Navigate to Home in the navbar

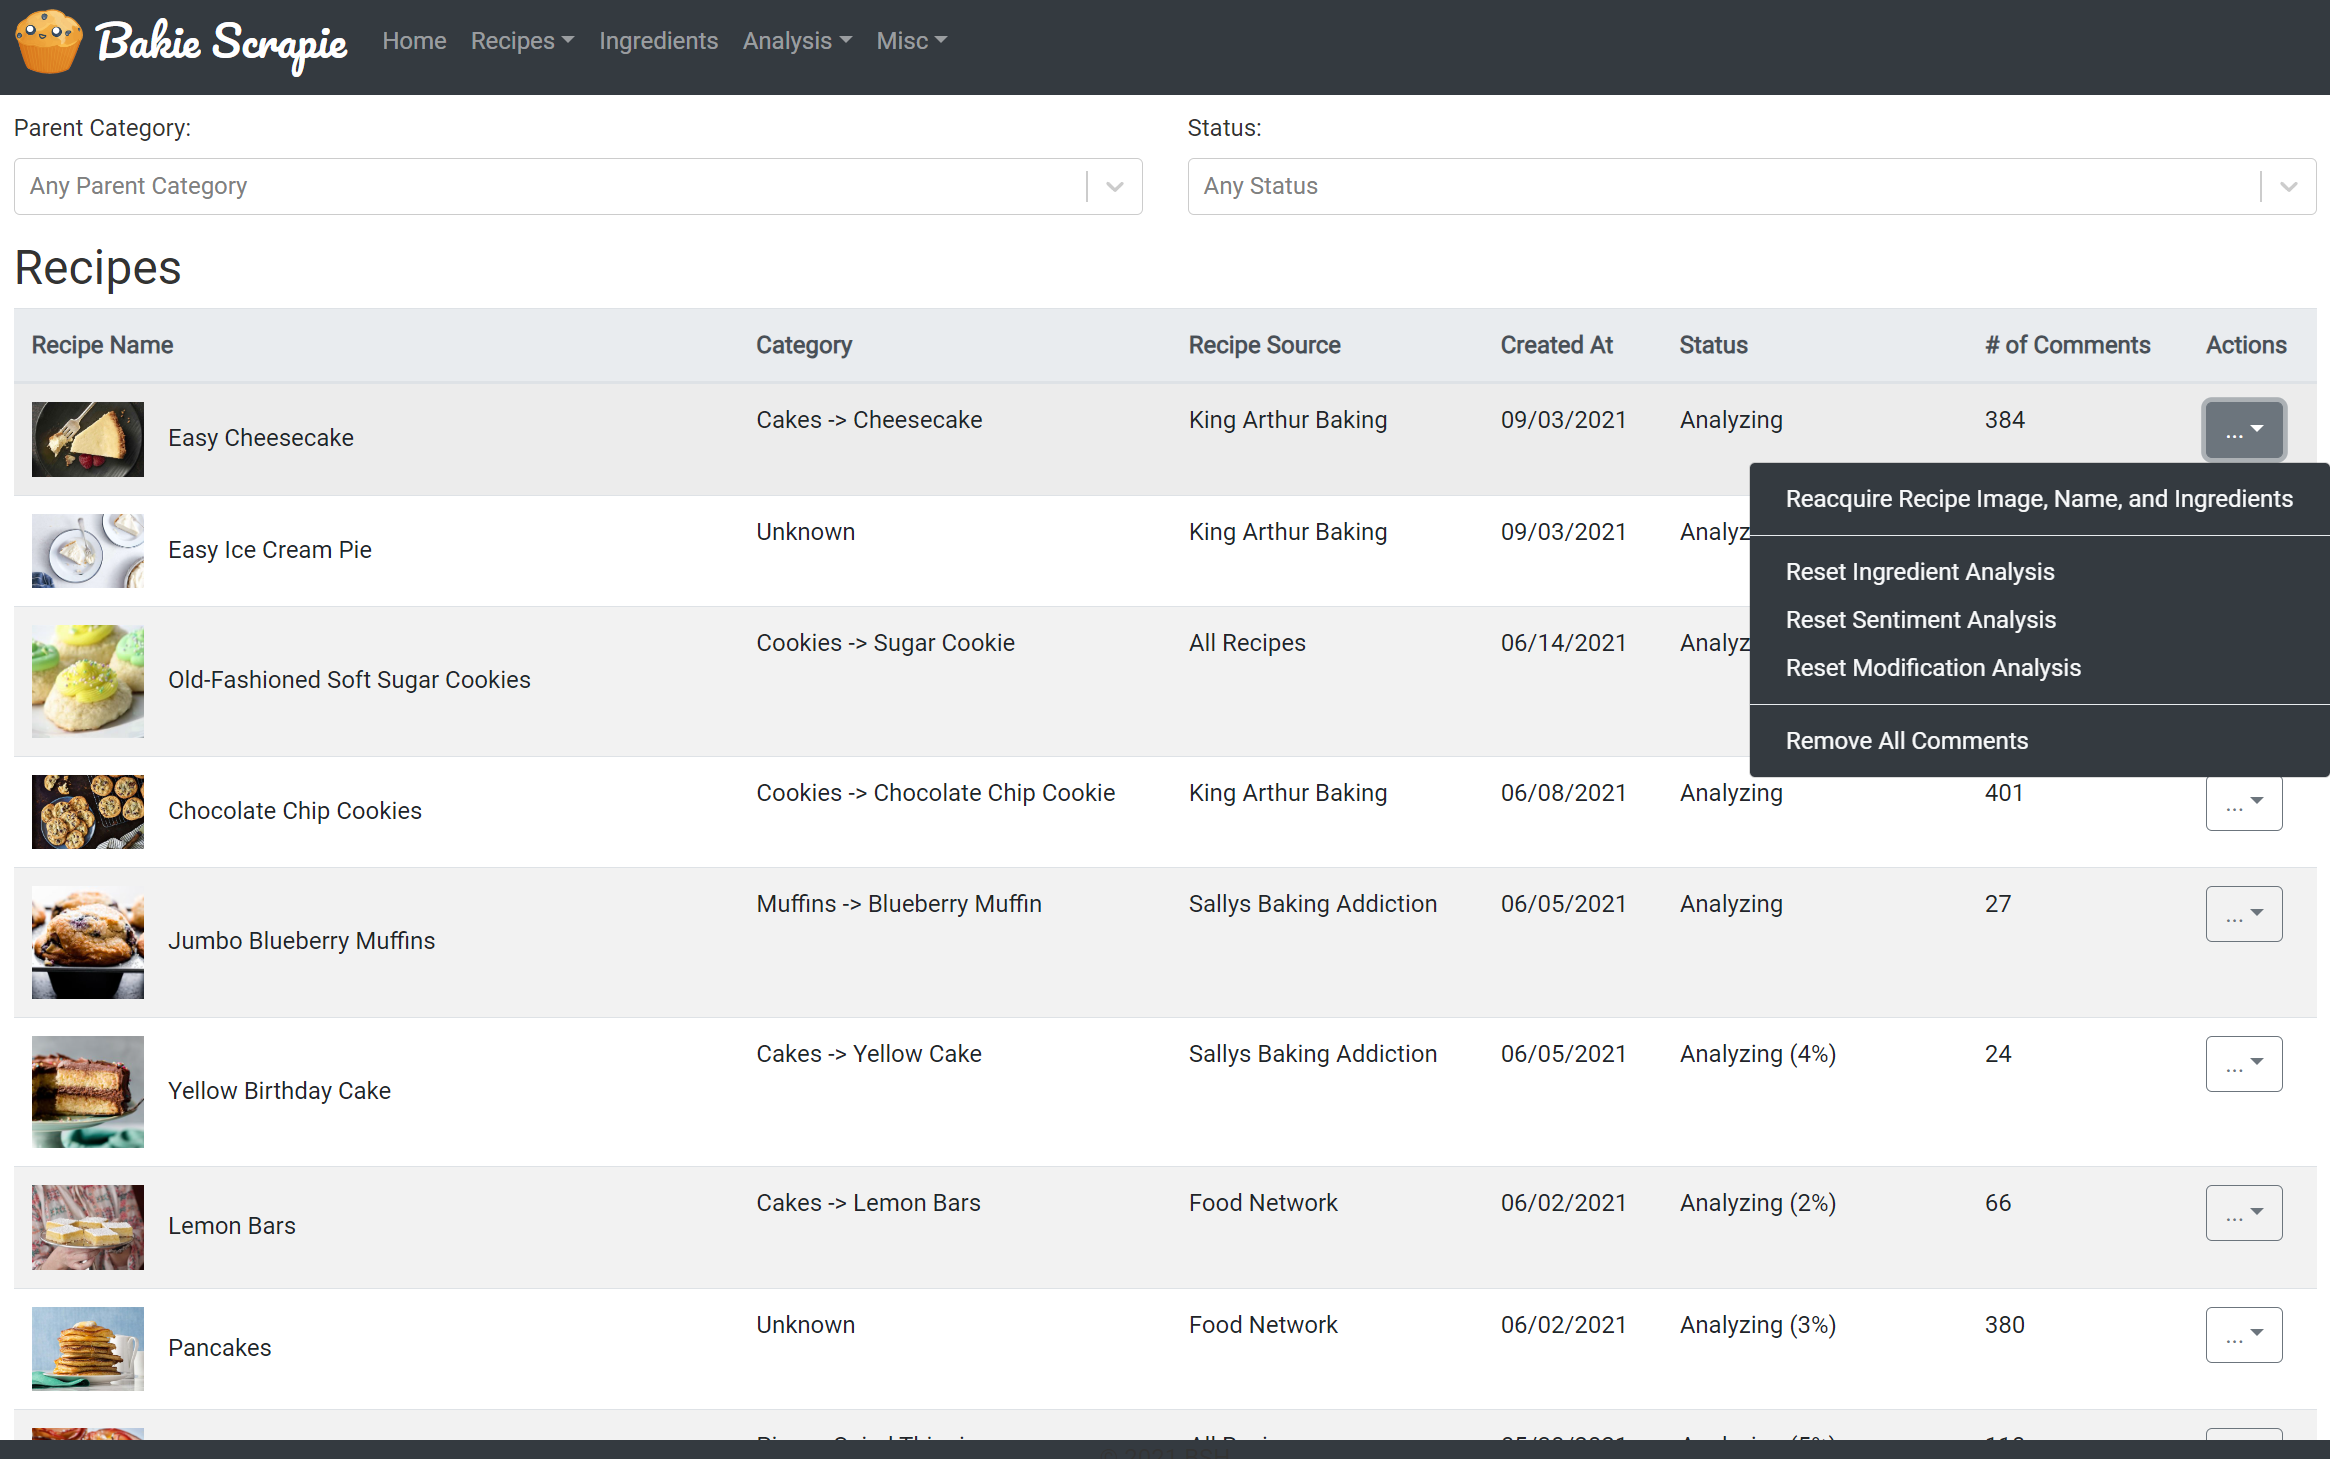coord(414,41)
